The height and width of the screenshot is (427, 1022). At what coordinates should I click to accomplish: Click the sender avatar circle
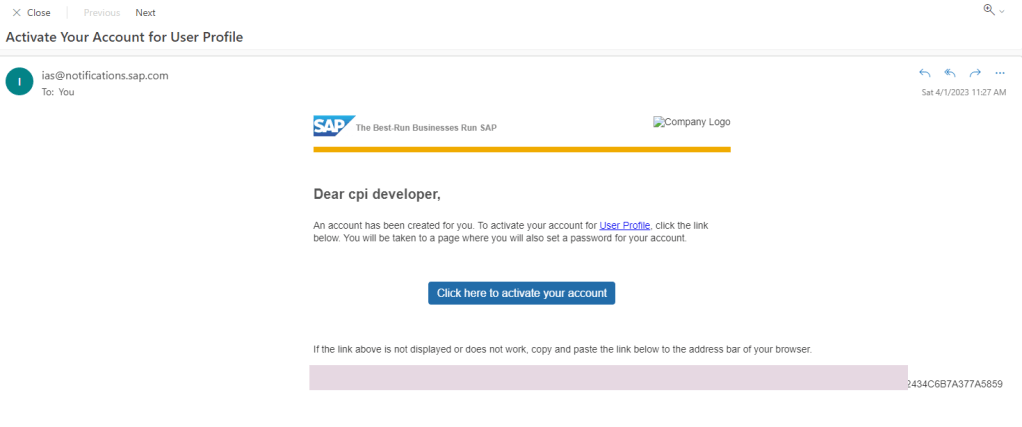pyautogui.click(x=18, y=83)
